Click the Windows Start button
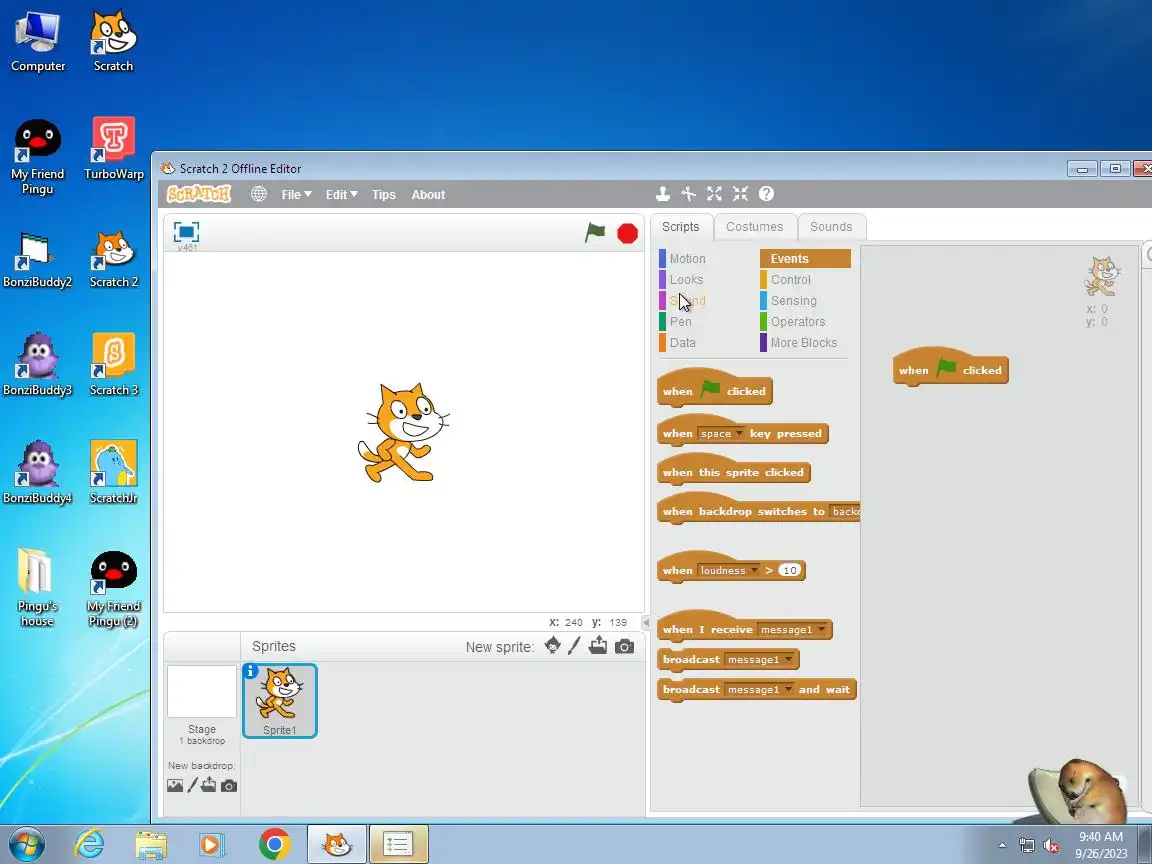 coord(26,844)
